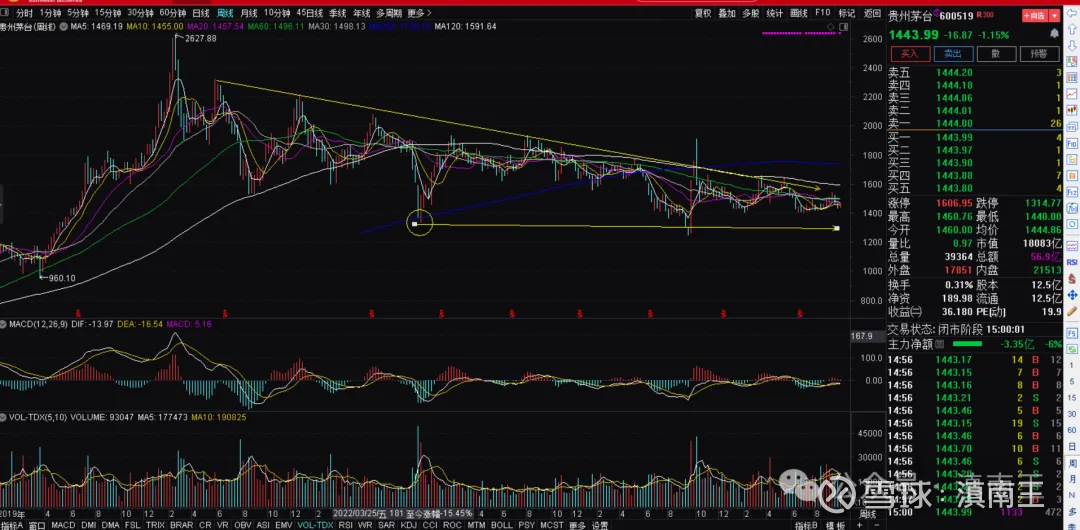Switch to 分时 intraday chart

tap(23, 13)
